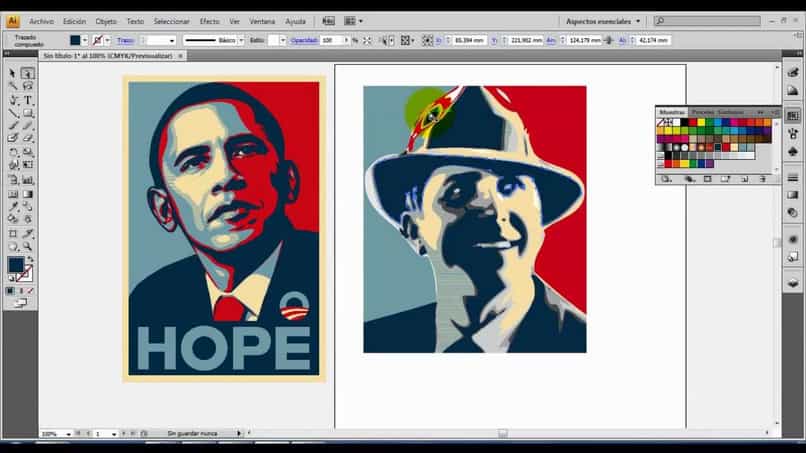The width and height of the screenshot is (806, 453).
Task: Open the Stroke panel icon in right dock
Action: [x=793, y=178]
